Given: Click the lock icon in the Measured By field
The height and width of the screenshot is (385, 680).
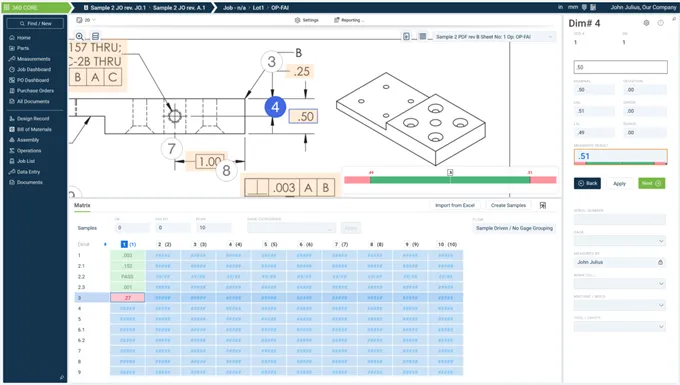Looking at the screenshot, I should (x=660, y=262).
